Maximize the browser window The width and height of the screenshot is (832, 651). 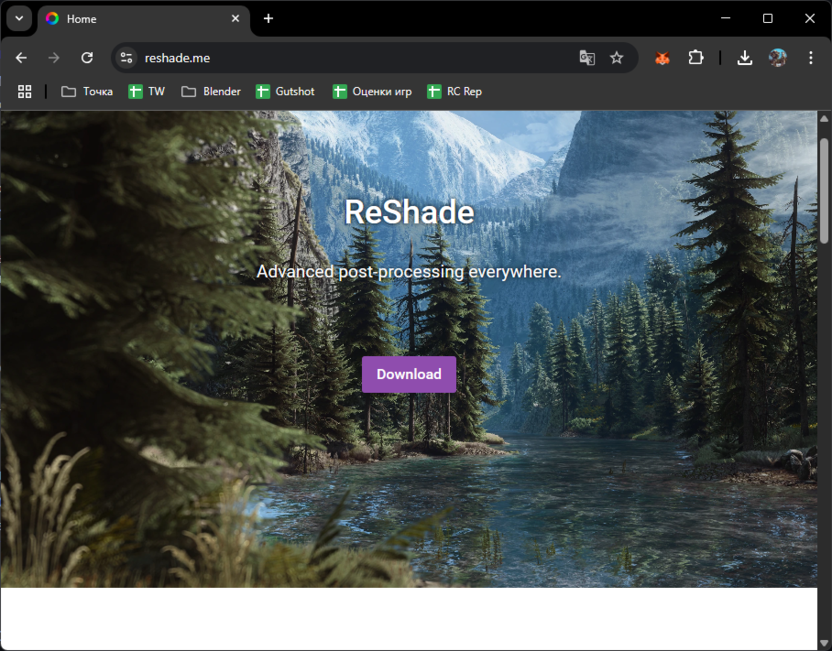767,19
